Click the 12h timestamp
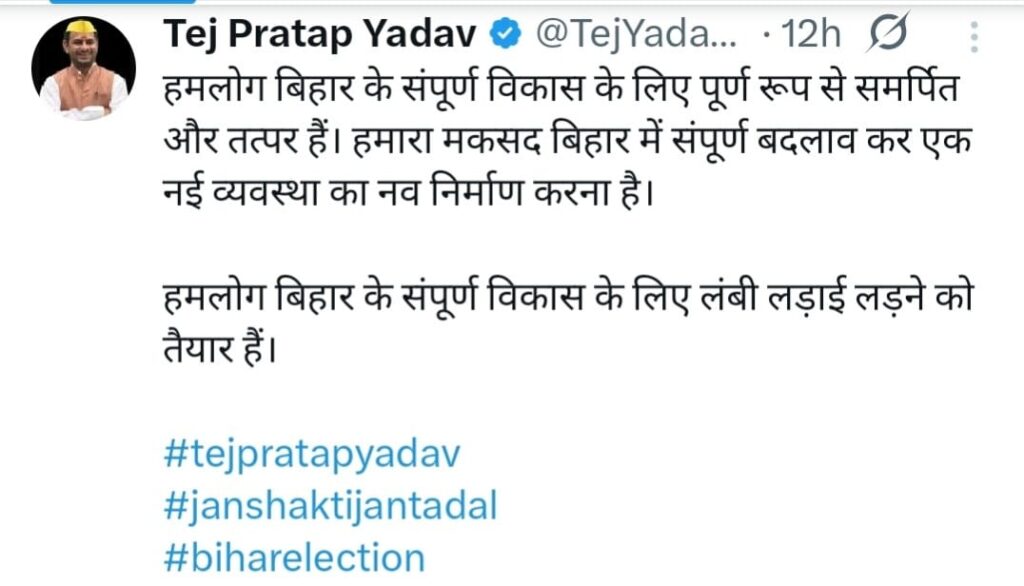This screenshot has height=586, width=1024. click(812, 37)
